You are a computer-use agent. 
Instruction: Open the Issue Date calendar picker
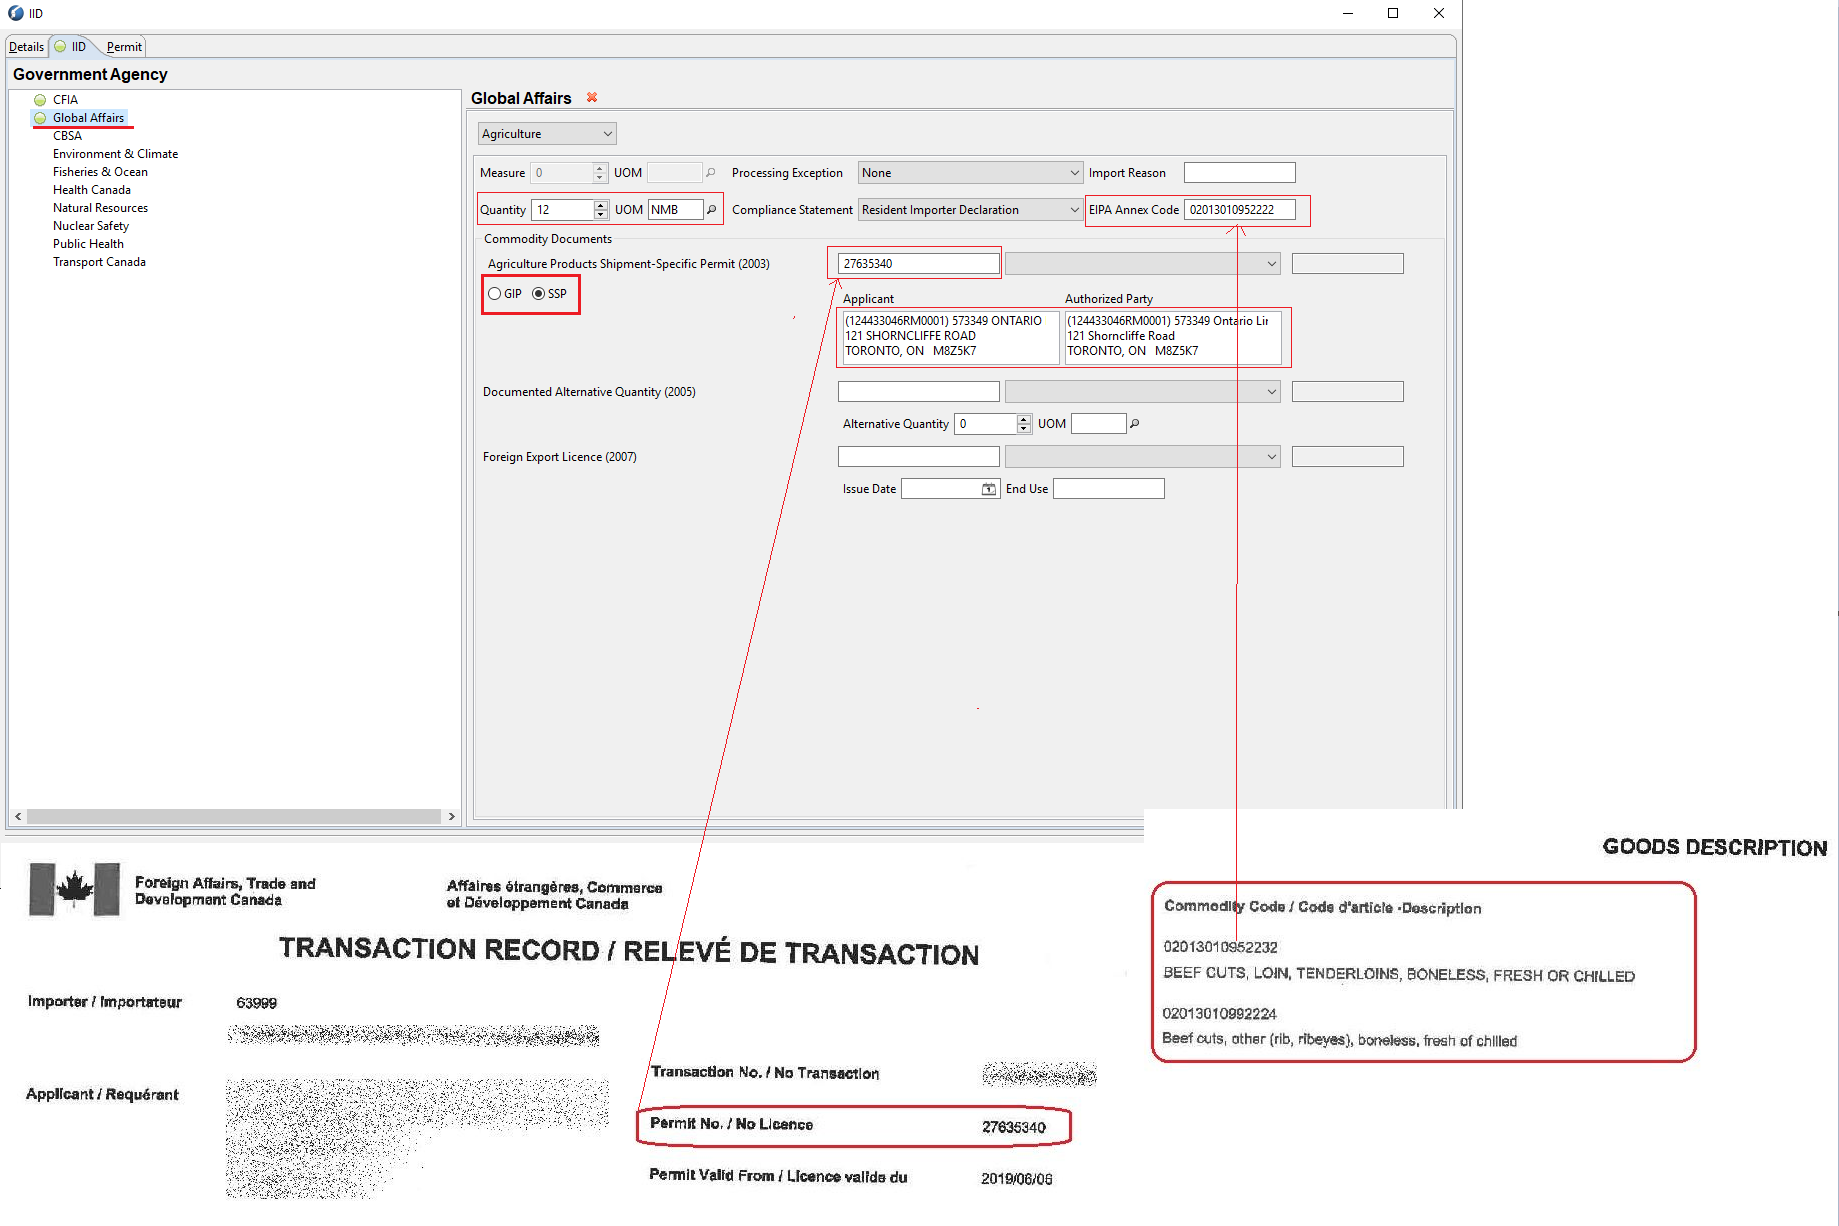989,489
